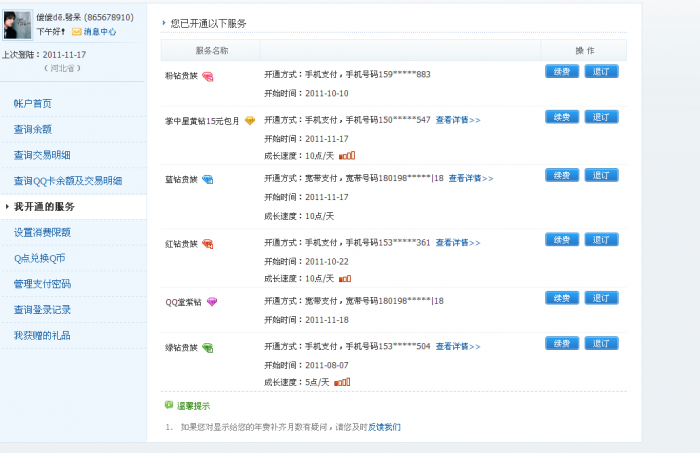
Task: Click the start date 2011-08-07
Action: 327,365
